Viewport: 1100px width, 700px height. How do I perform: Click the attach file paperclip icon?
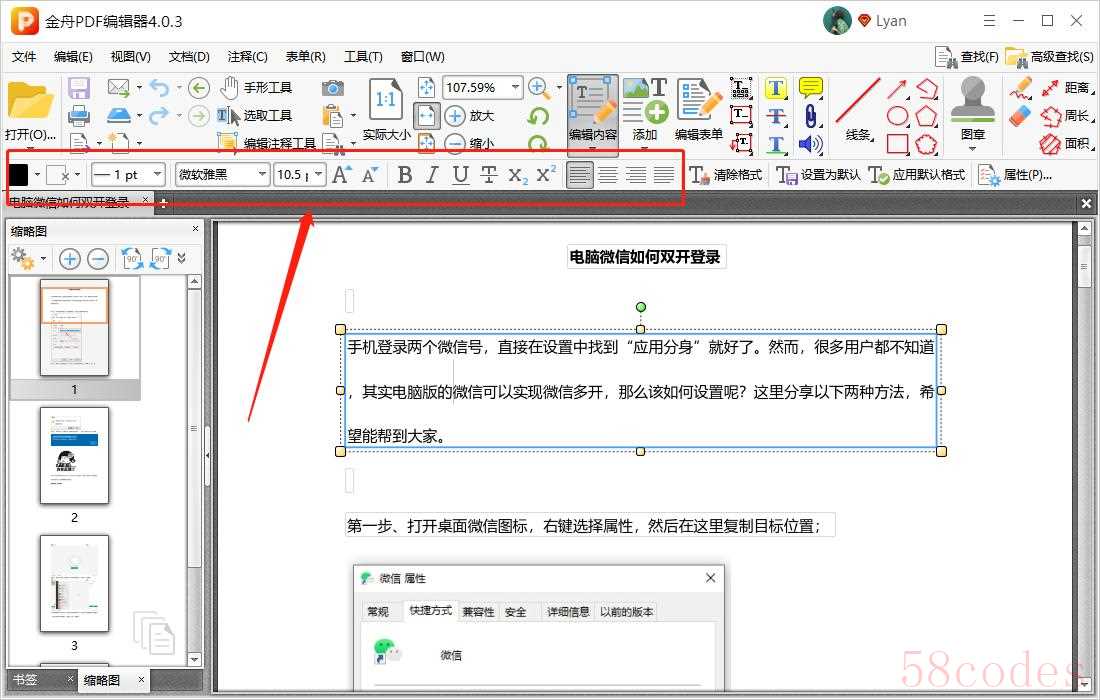coord(810,116)
